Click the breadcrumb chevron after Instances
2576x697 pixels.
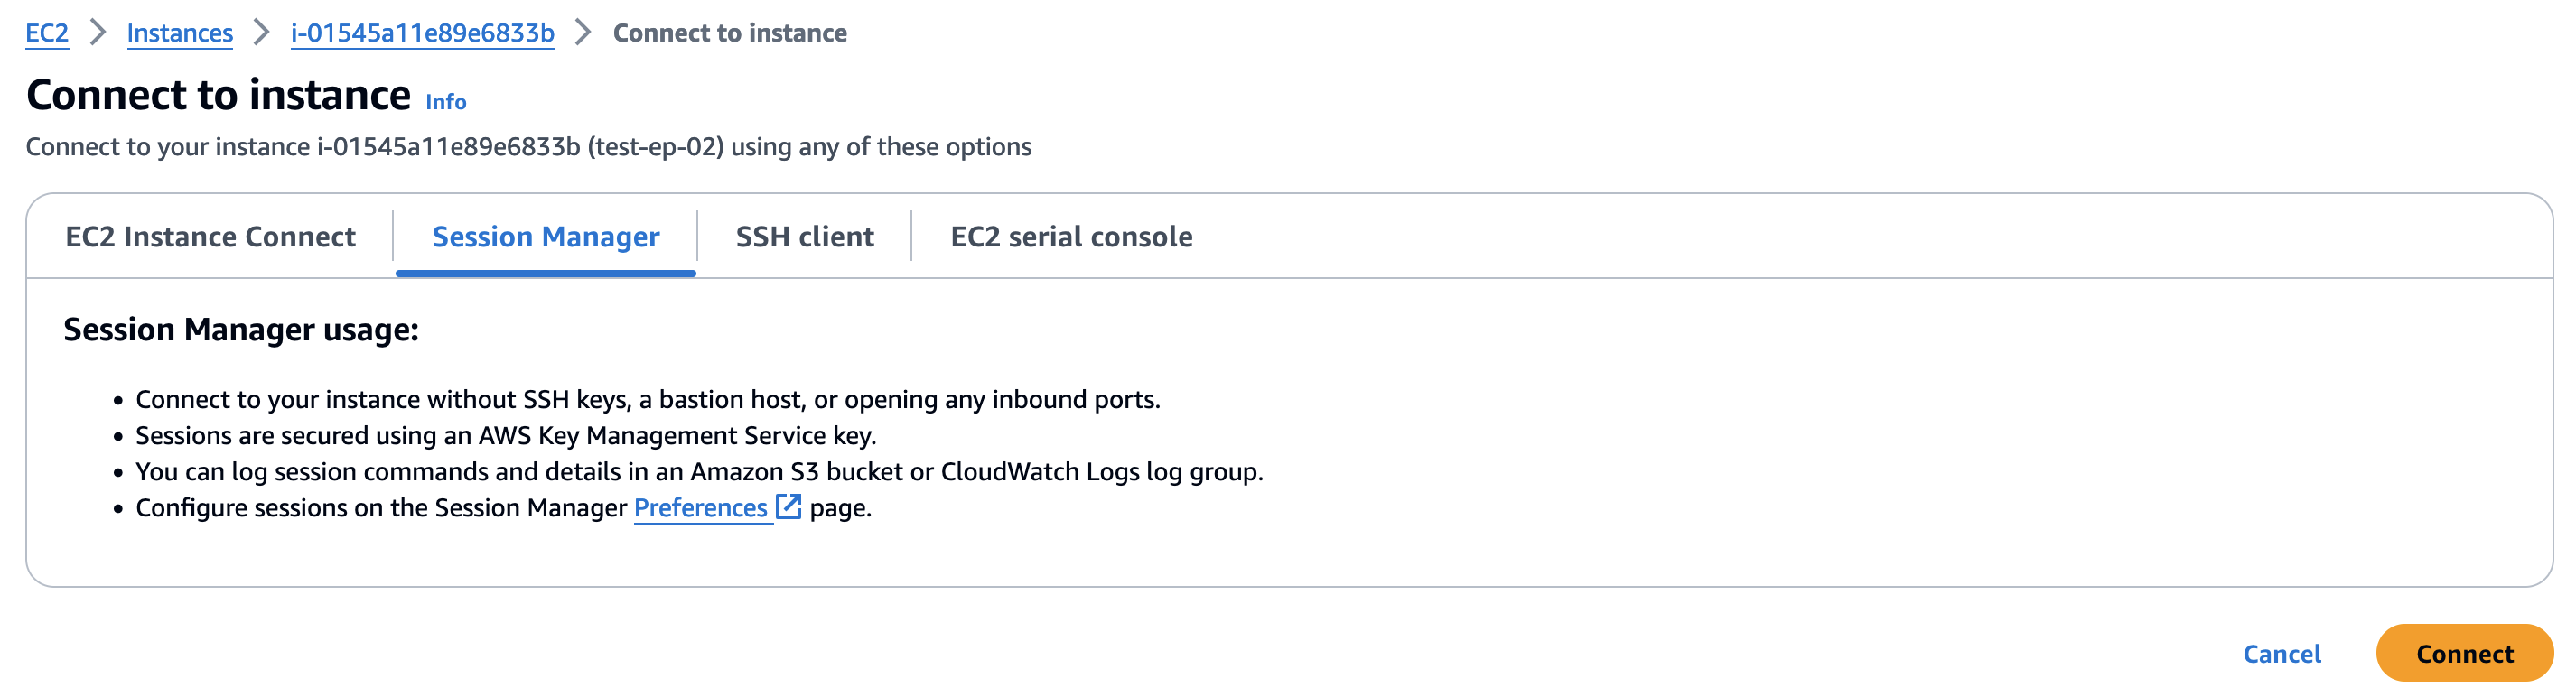click(262, 33)
